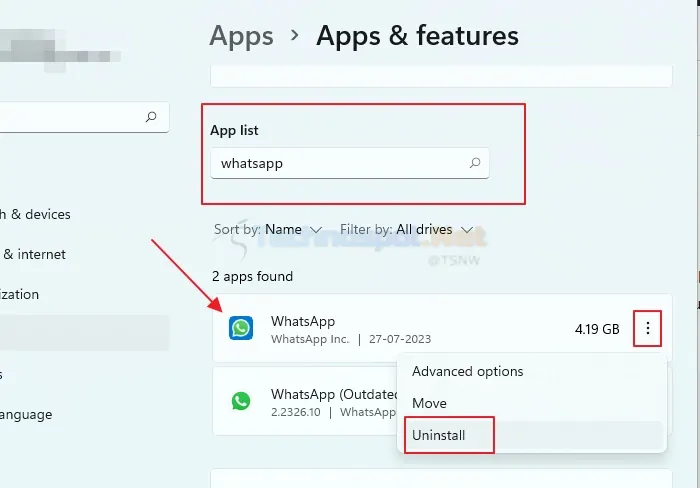The image size is (700, 488).
Task: Open the Sort by Name dropdown
Action: click(x=268, y=229)
